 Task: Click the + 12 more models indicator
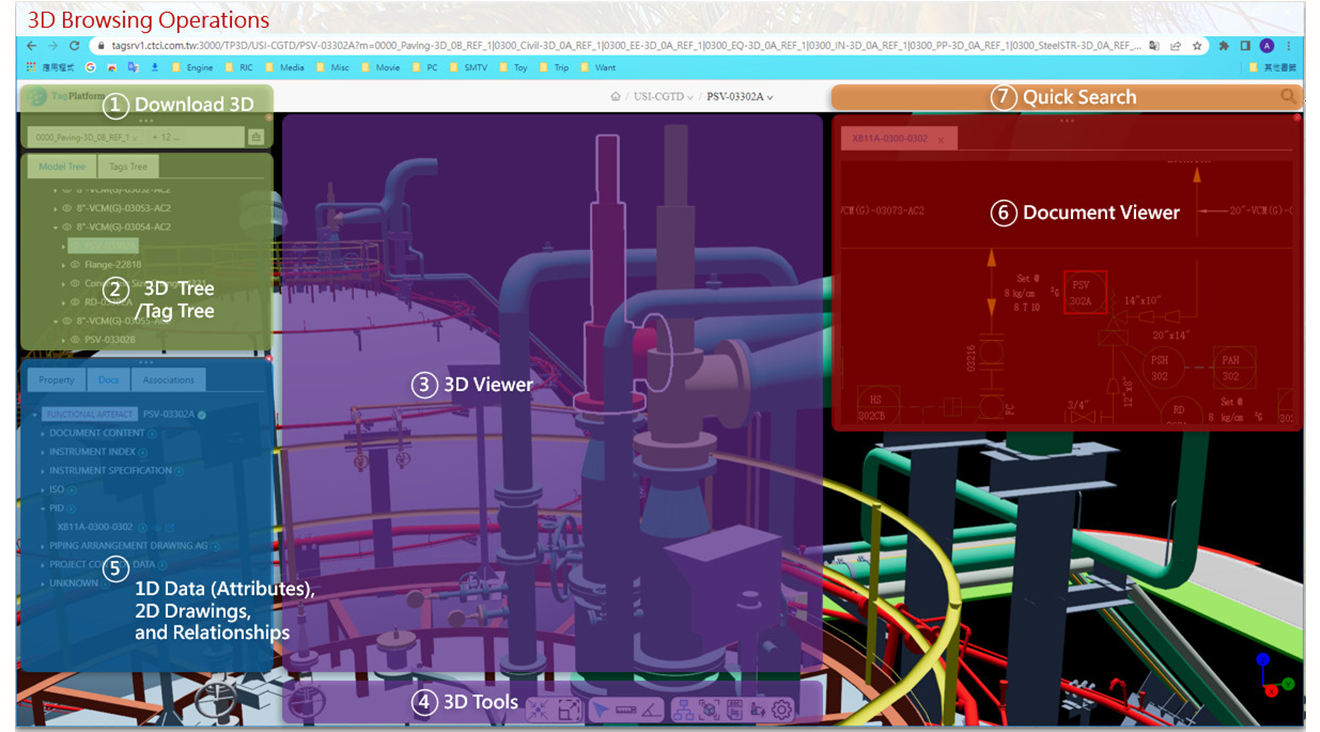pyautogui.click(x=166, y=137)
